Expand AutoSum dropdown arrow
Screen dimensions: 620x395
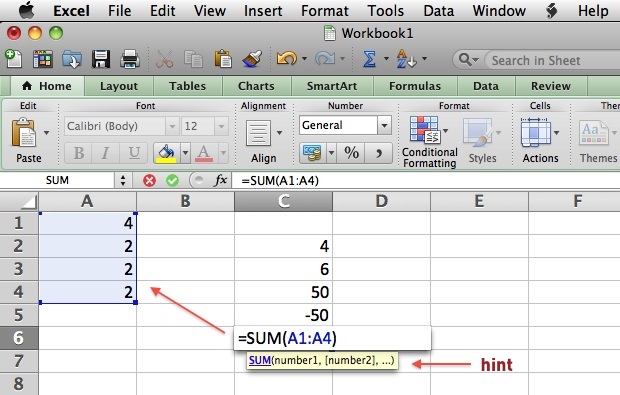[x=386, y=59]
